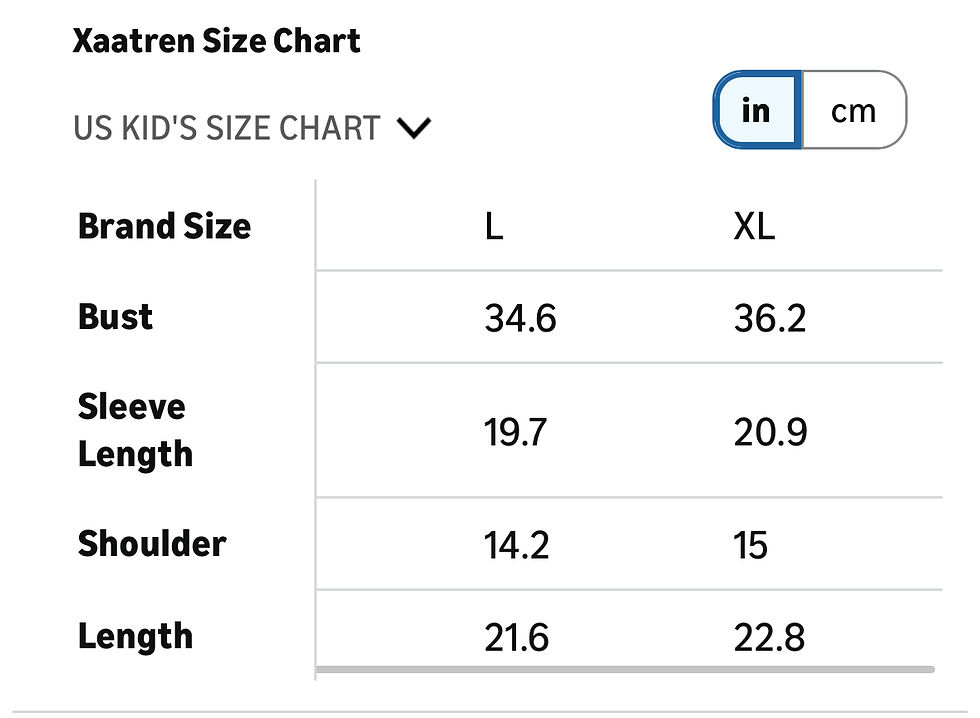Select length value 22.8 for XL

click(x=769, y=636)
